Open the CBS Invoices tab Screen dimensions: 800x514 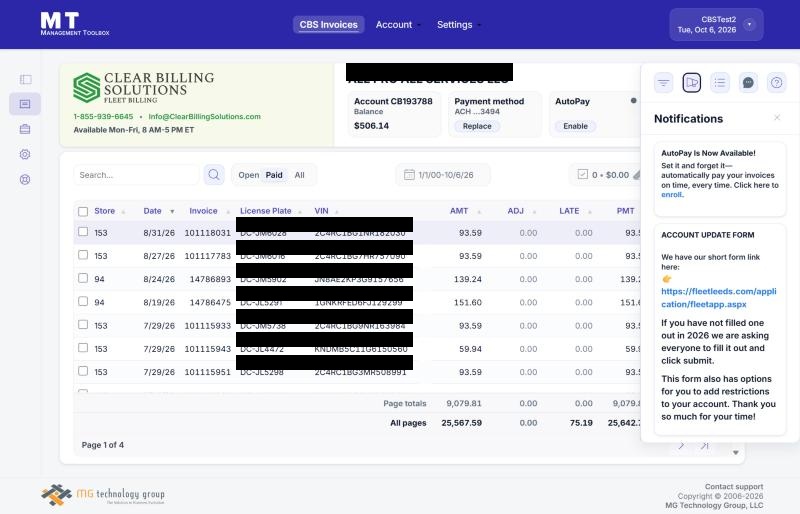point(329,25)
